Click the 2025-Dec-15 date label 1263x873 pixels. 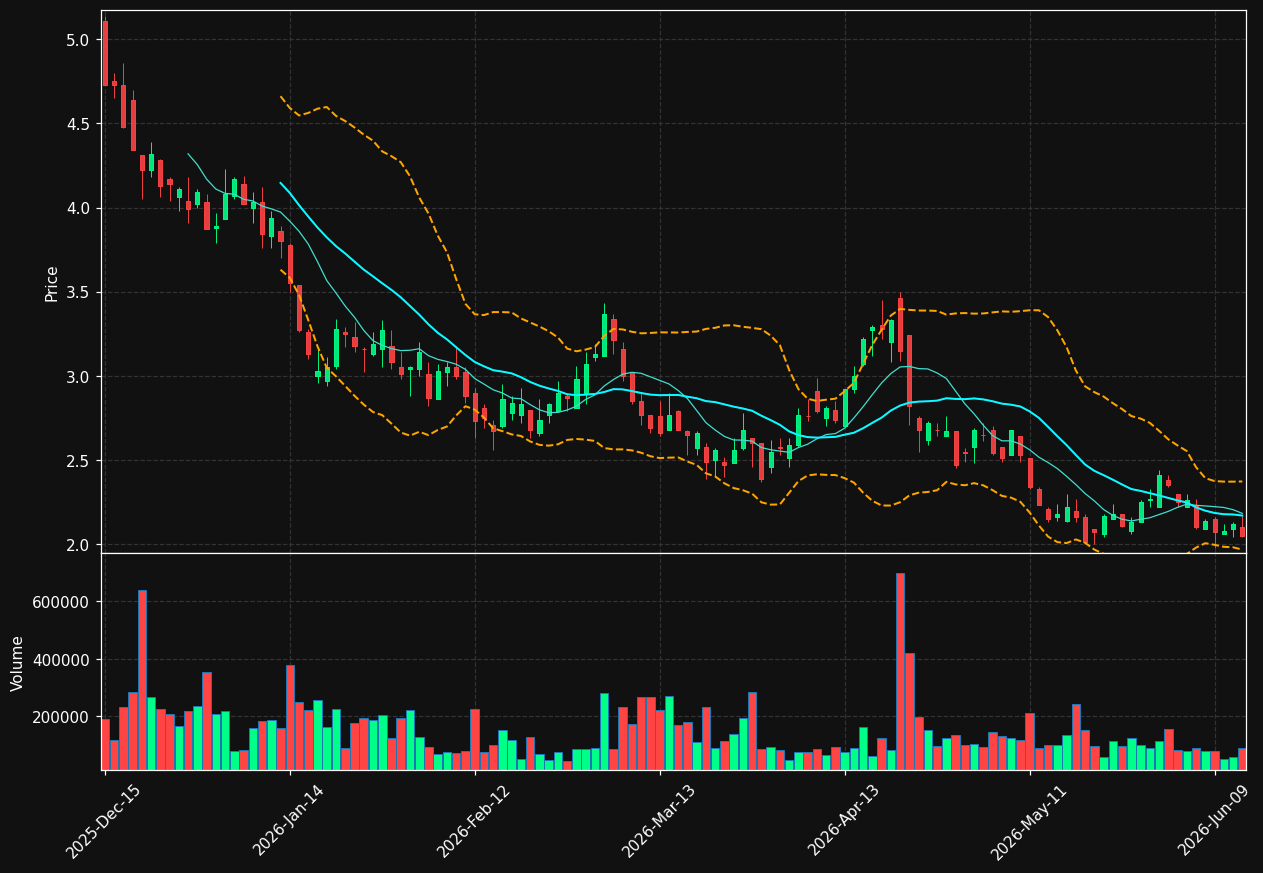pos(103,821)
